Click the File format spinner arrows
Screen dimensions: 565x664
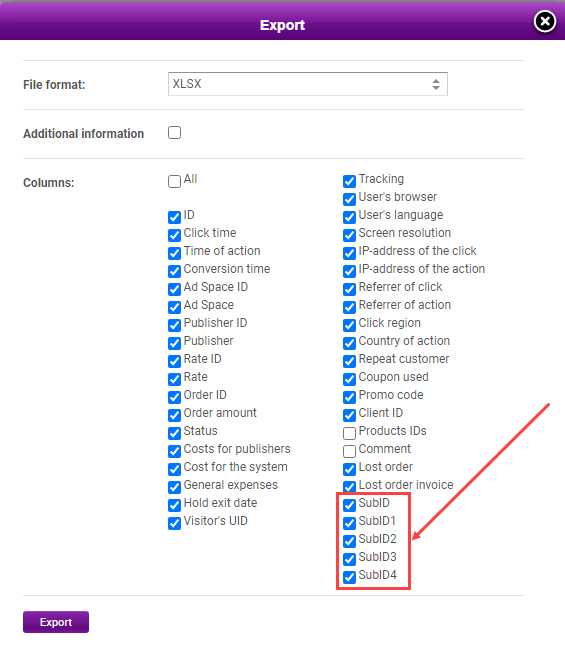pyautogui.click(x=436, y=84)
